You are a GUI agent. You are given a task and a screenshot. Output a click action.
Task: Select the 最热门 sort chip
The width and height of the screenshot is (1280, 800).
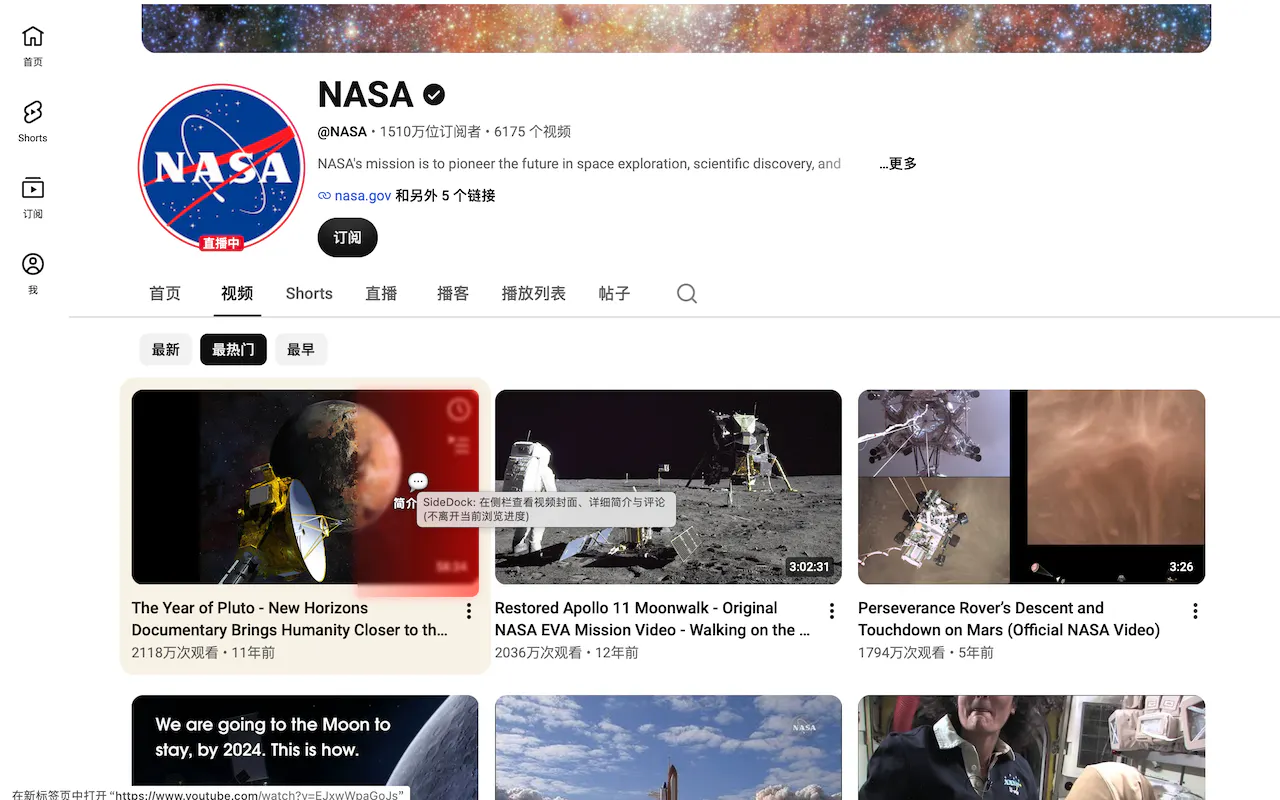[x=233, y=349]
